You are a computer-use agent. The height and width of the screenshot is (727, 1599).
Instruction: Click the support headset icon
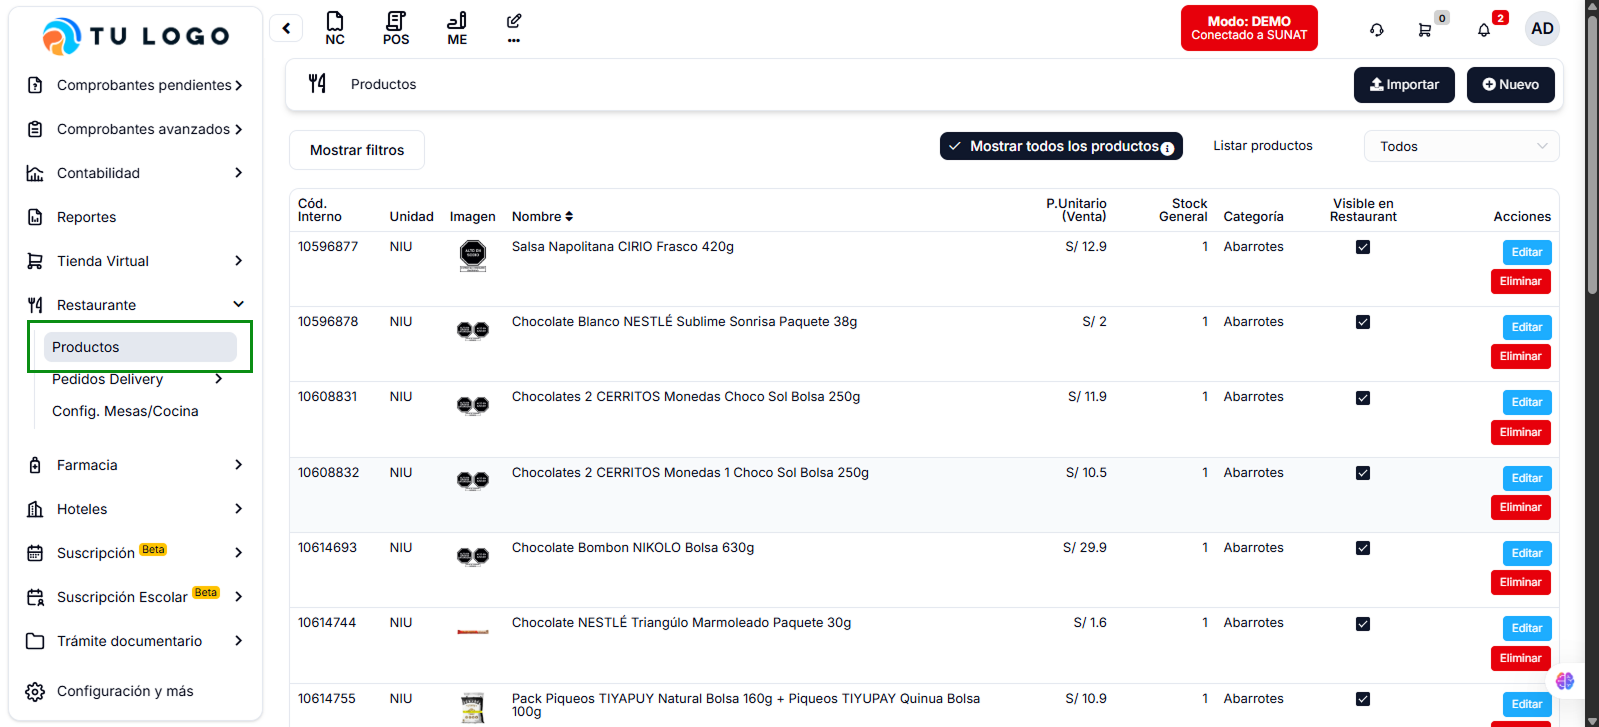click(x=1377, y=30)
